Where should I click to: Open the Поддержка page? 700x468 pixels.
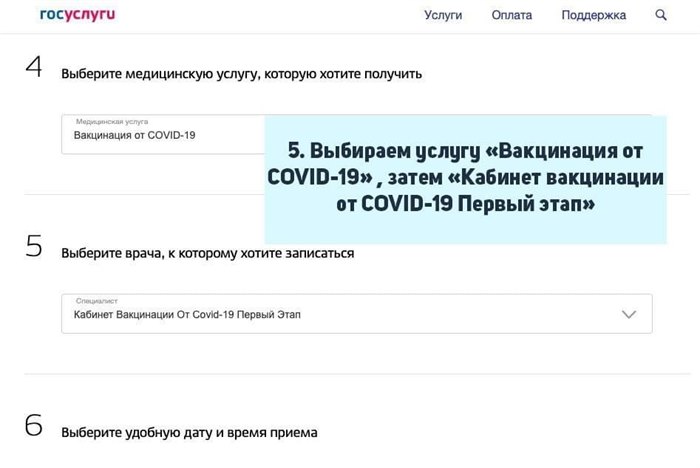pyautogui.click(x=593, y=15)
